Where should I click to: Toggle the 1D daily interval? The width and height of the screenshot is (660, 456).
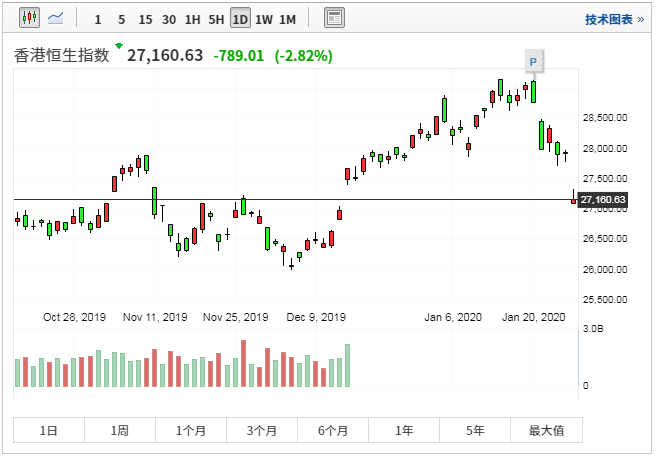point(240,19)
